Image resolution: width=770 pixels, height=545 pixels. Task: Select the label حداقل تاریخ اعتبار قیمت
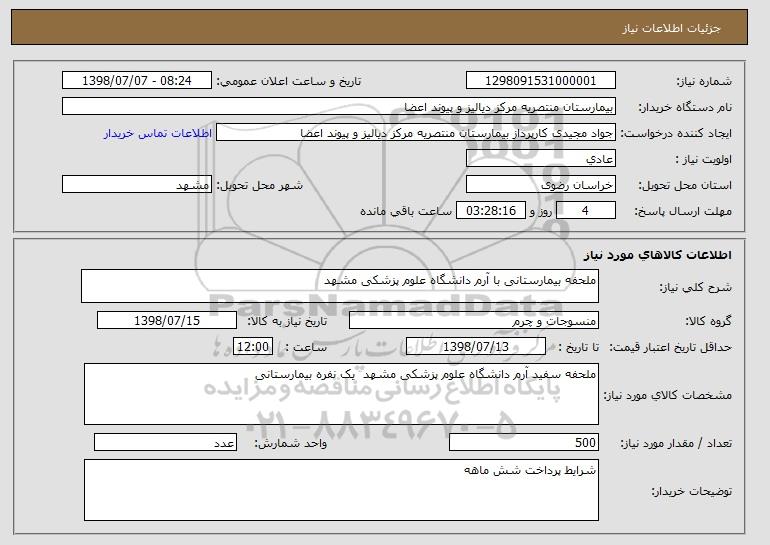671,347
